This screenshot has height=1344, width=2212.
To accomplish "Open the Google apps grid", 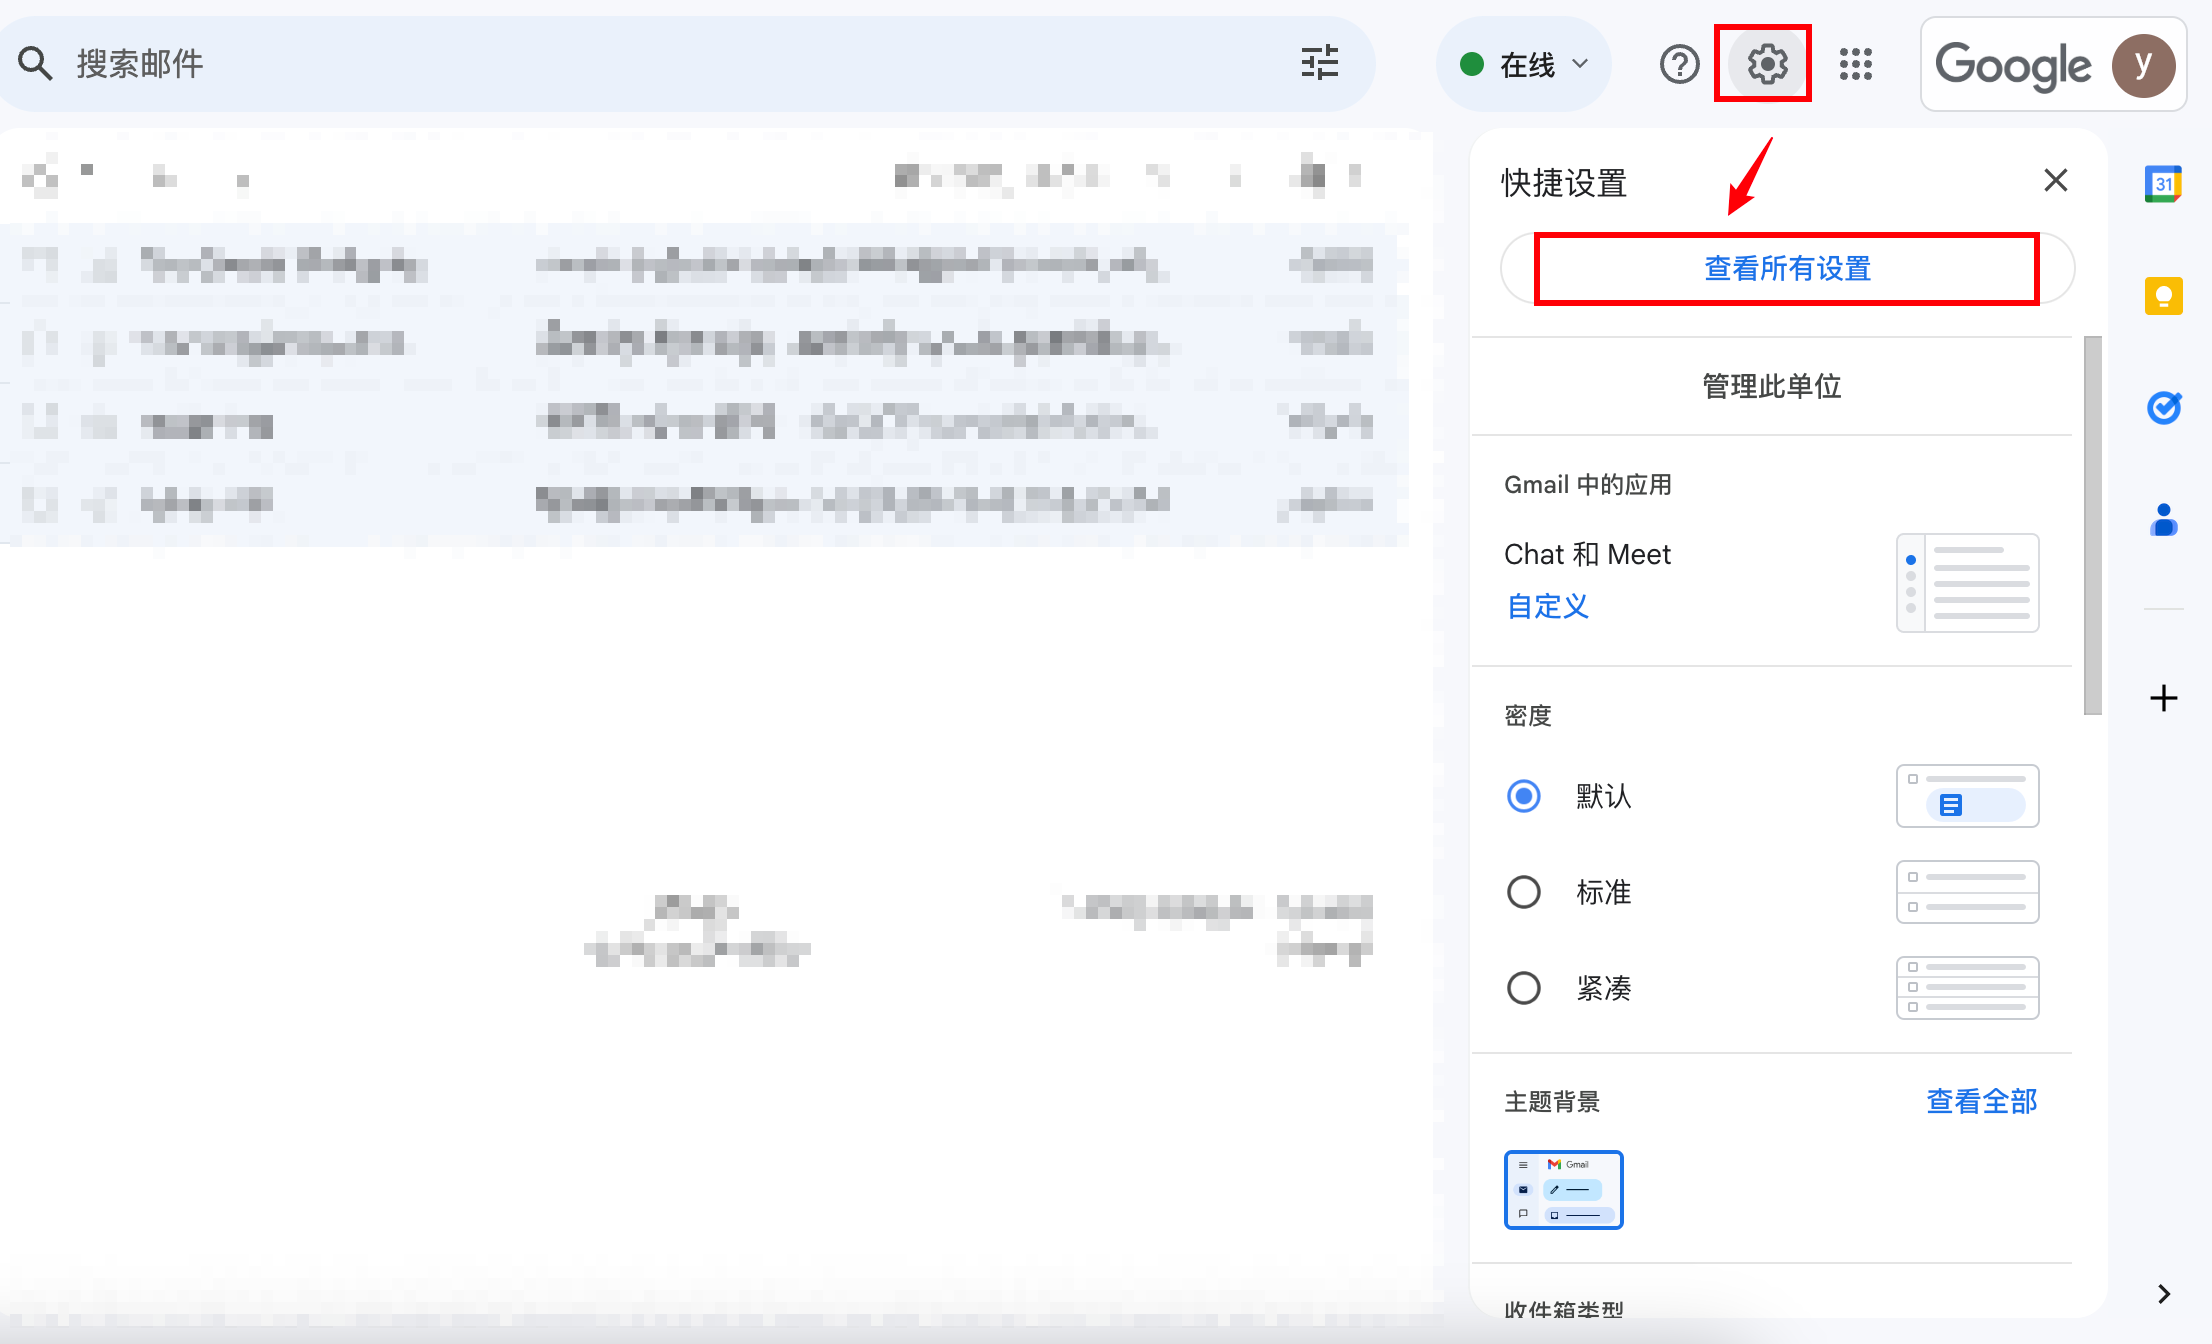I will [1856, 65].
